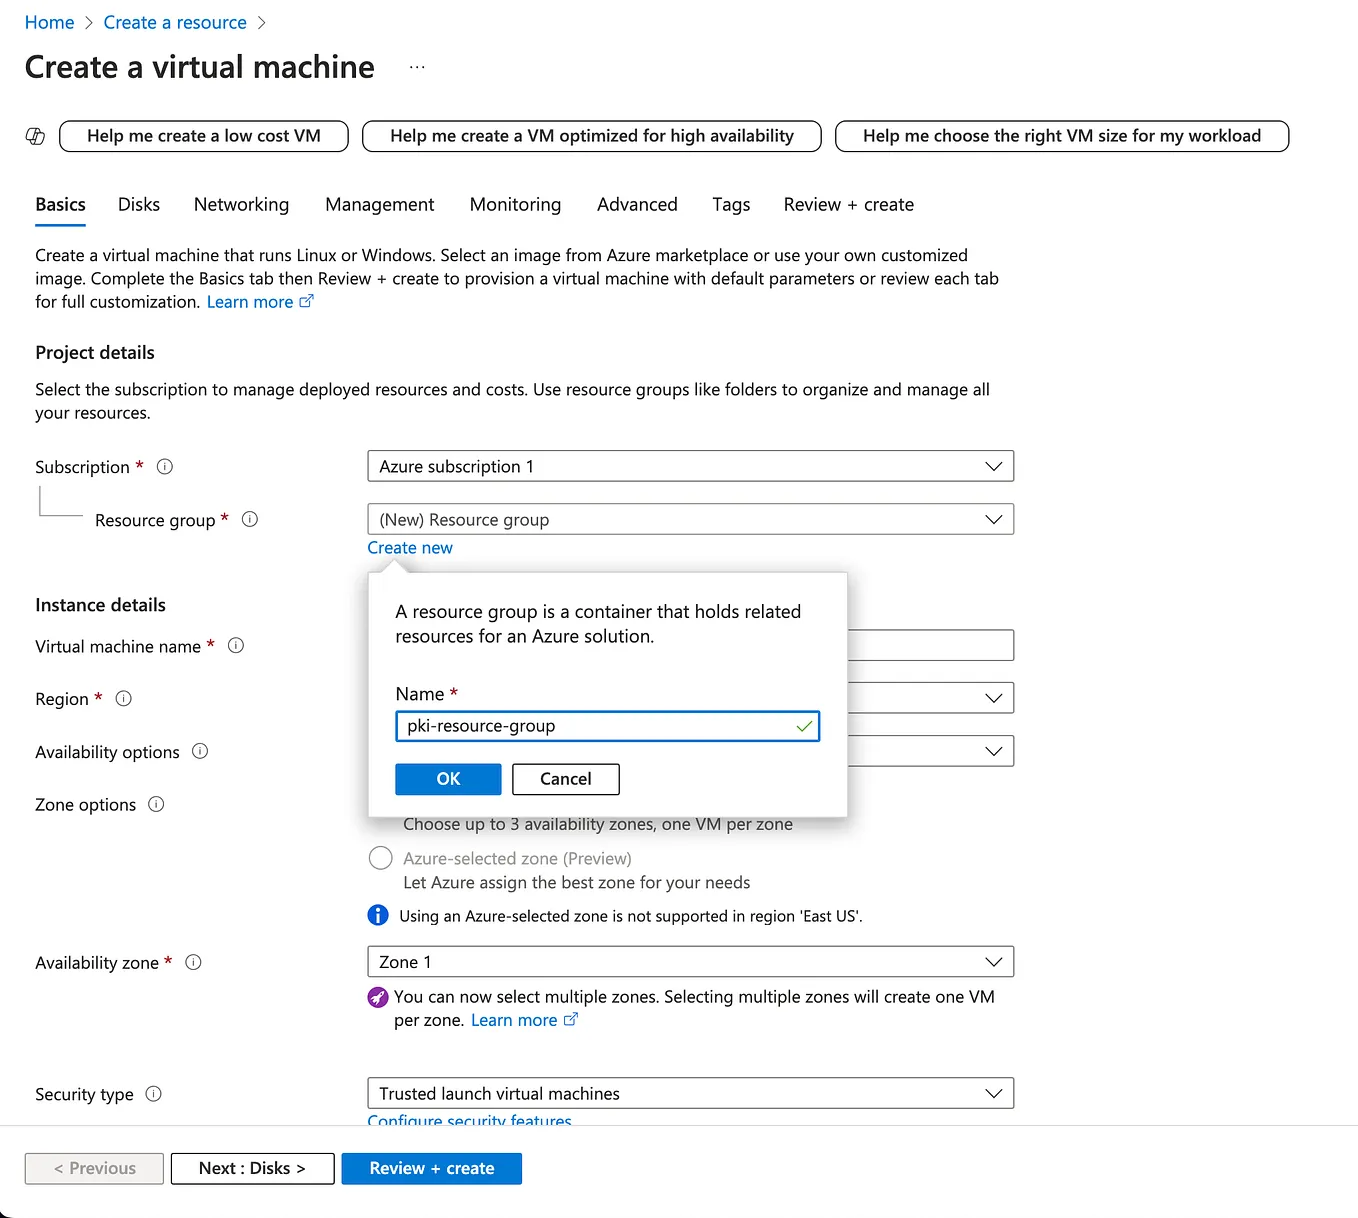Click the info icon next to Zone options
The height and width of the screenshot is (1218, 1358).
tap(156, 804)
